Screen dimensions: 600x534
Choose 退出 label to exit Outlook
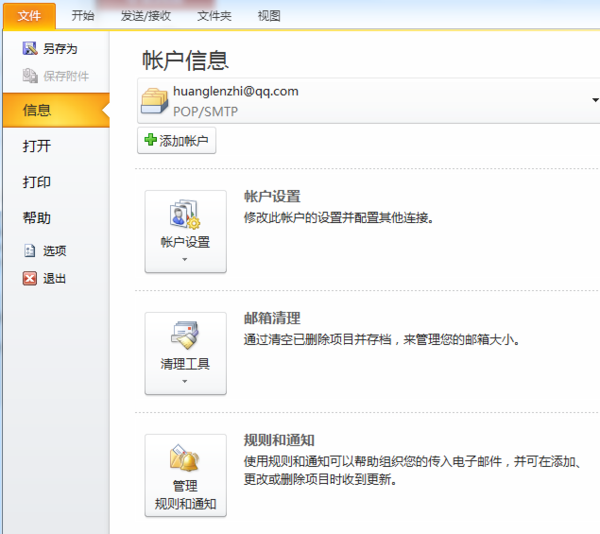coord(54,278)
